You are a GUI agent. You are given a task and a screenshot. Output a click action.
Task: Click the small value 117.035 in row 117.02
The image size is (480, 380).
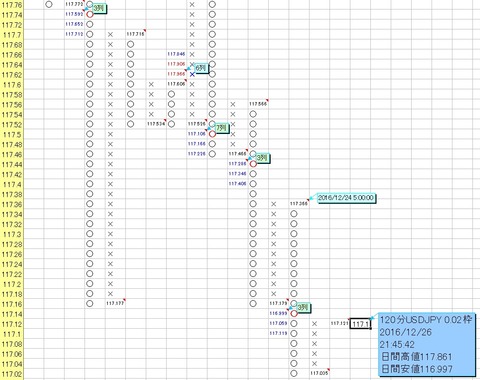click(x=319, y=373)
